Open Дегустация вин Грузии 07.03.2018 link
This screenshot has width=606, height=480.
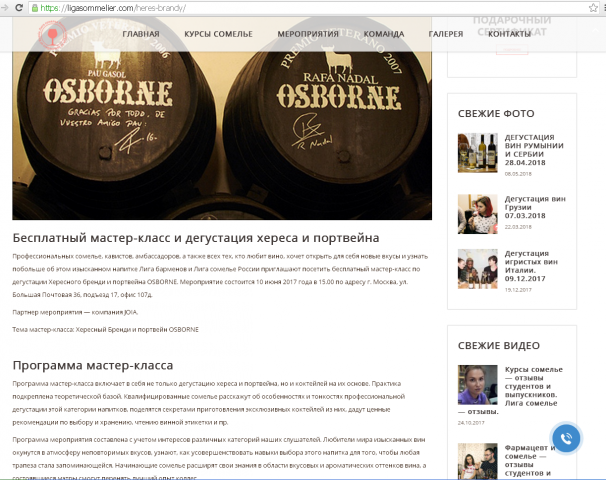tap(535, 207)
